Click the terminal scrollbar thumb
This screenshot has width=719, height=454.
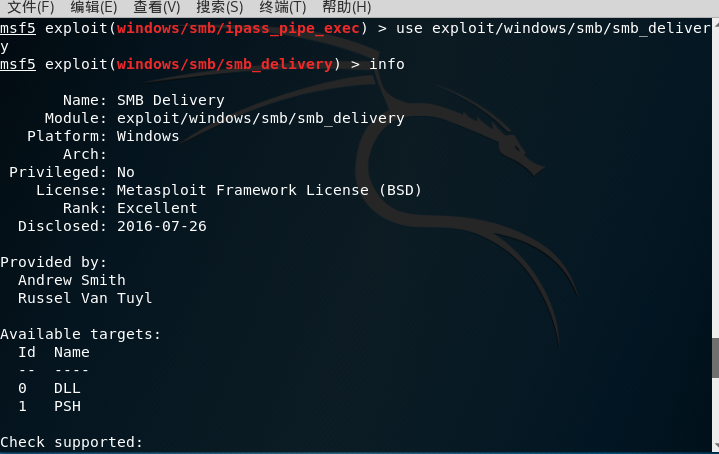click(714, 358)
